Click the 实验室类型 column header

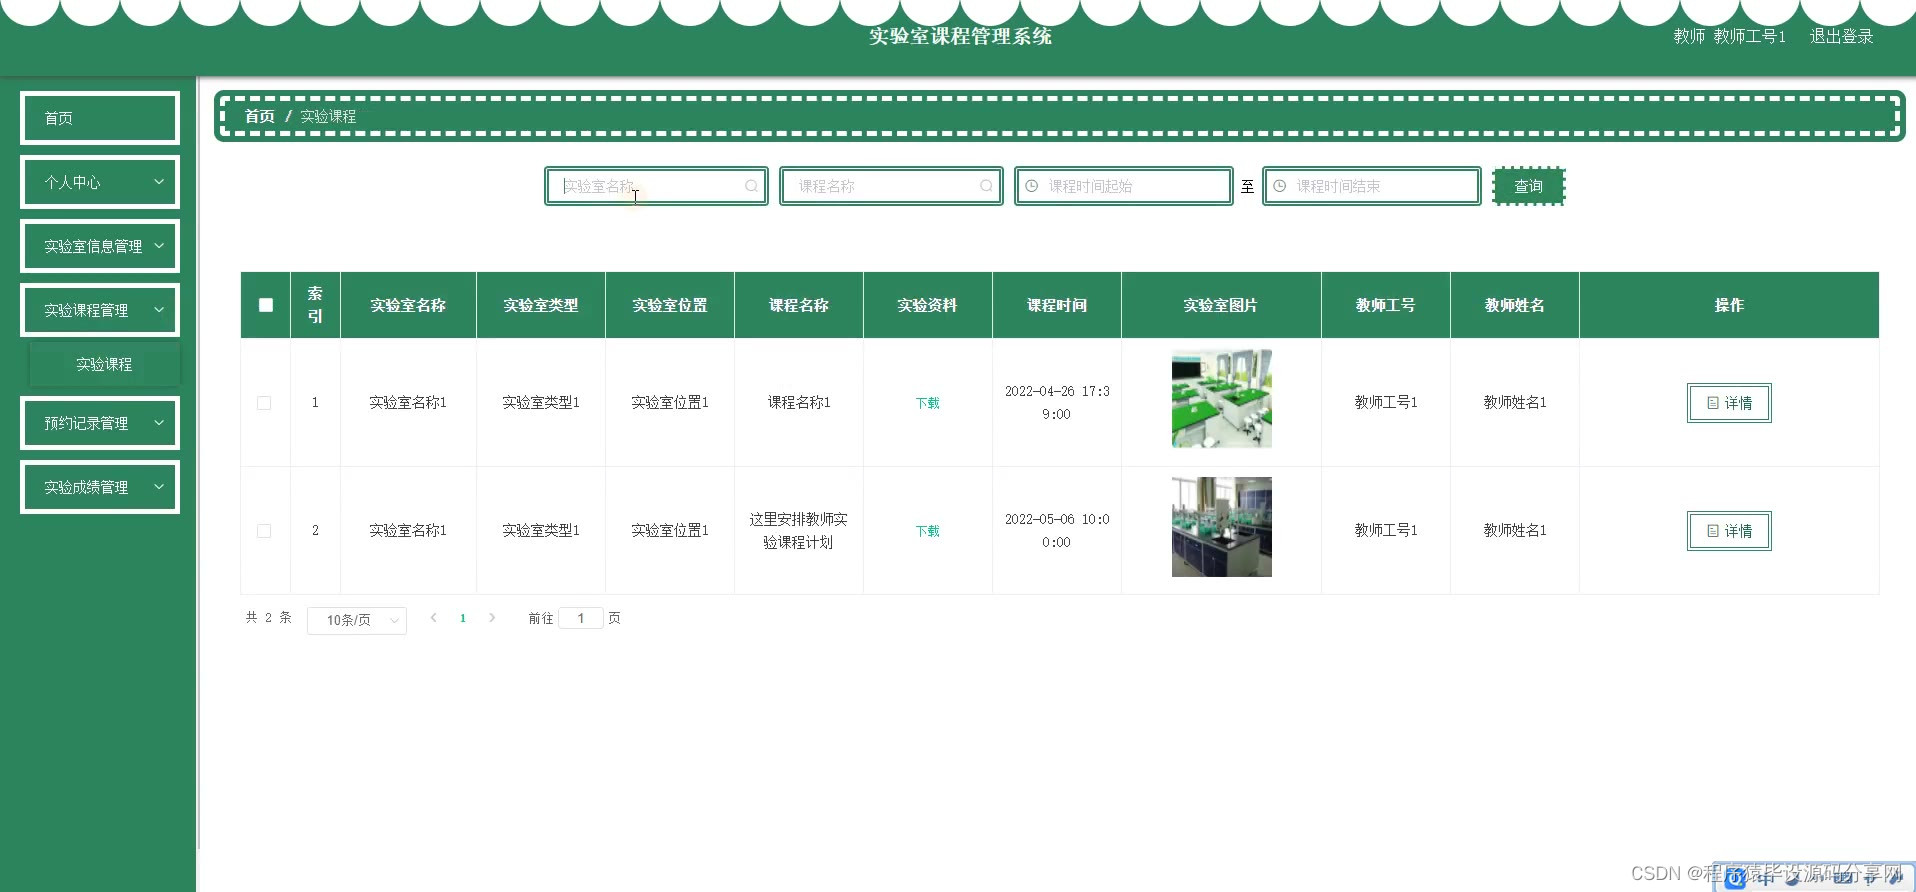click(x=541, y=305)
